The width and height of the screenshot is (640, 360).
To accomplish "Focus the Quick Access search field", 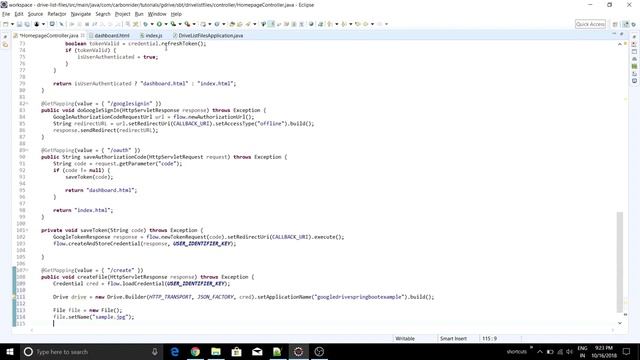I will point(590,24).
